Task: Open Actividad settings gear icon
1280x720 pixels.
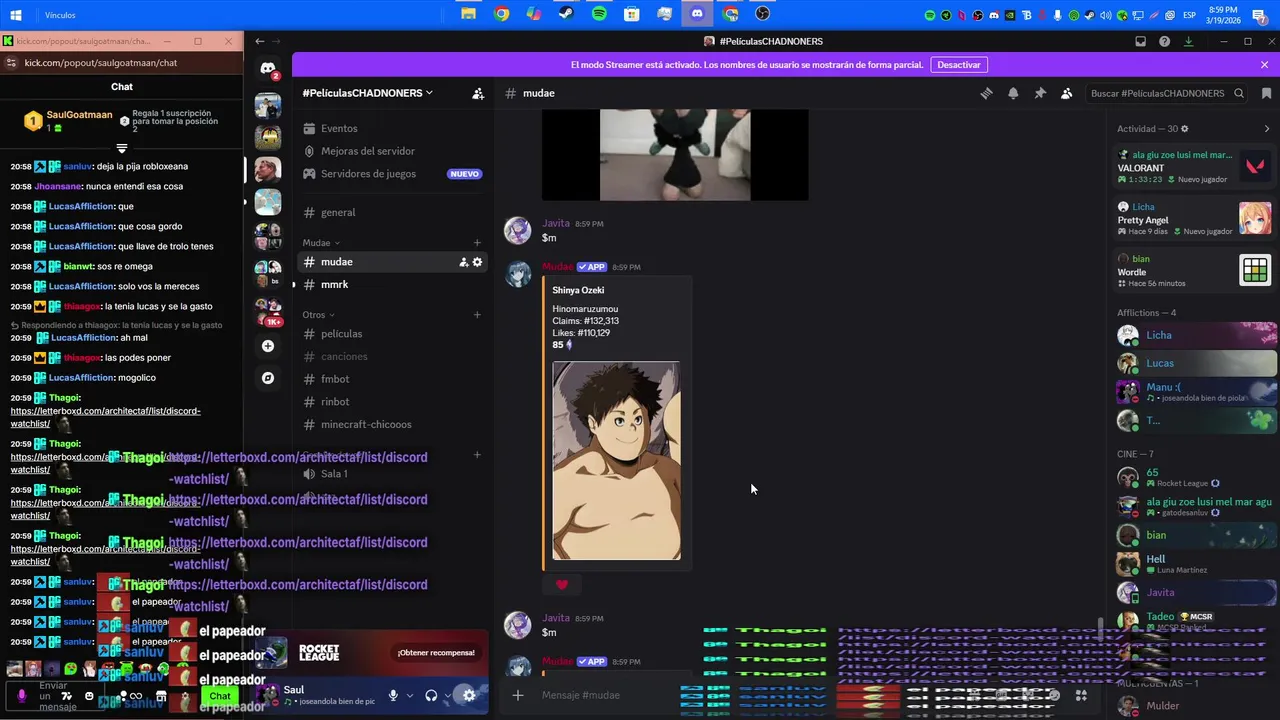Action: pyautogui.click(x=1185, y=129)
